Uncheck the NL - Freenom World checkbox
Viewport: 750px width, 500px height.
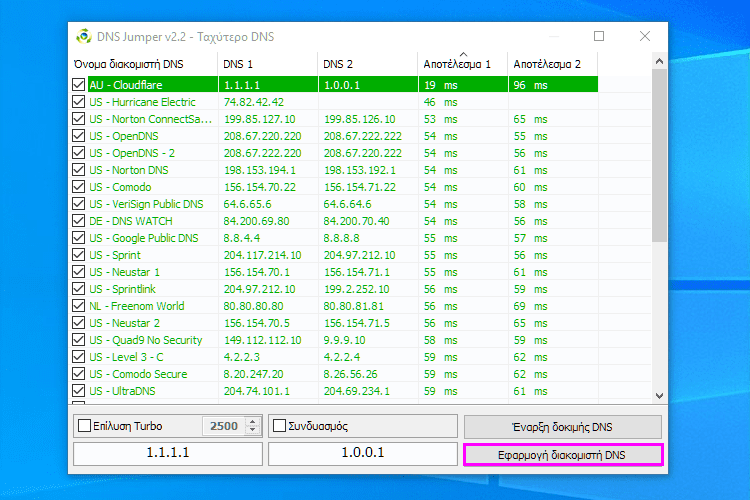tap(78, 306)
